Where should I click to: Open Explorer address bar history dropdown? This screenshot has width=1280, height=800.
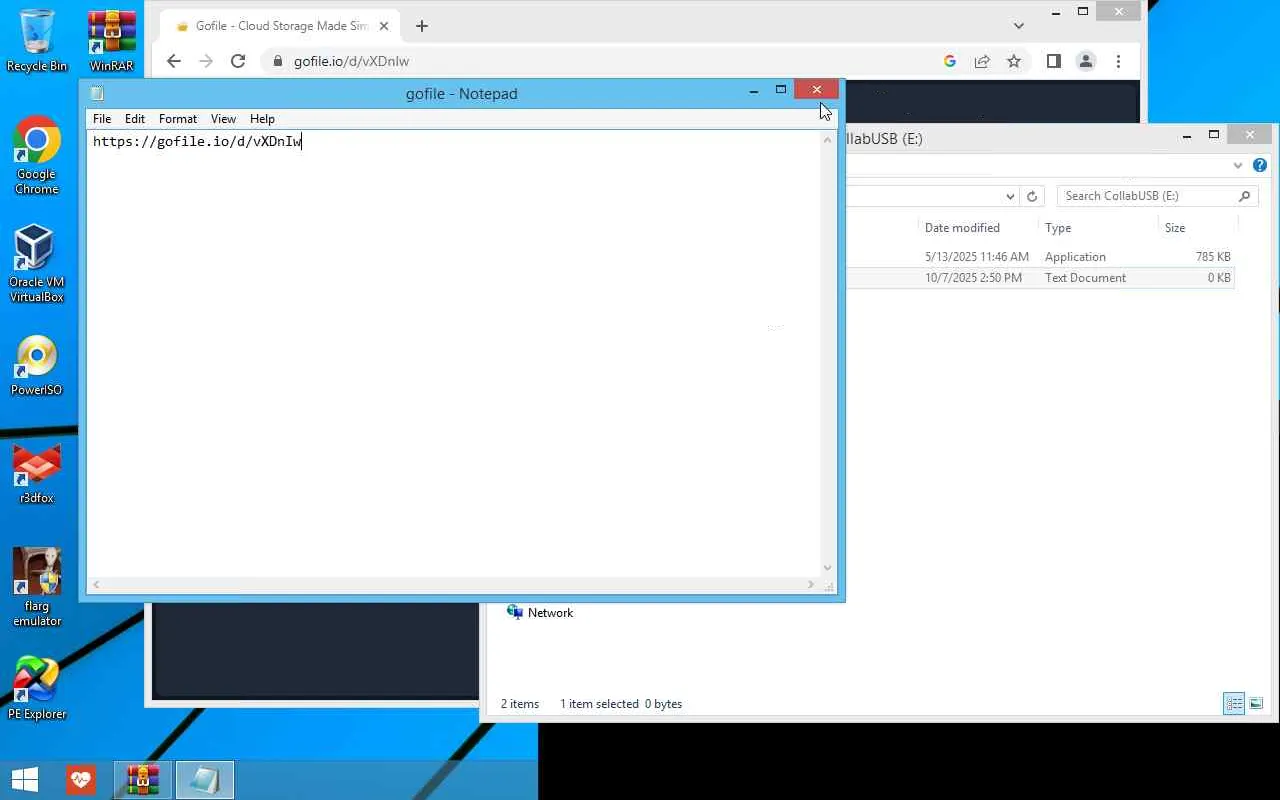coord(1010,196)
